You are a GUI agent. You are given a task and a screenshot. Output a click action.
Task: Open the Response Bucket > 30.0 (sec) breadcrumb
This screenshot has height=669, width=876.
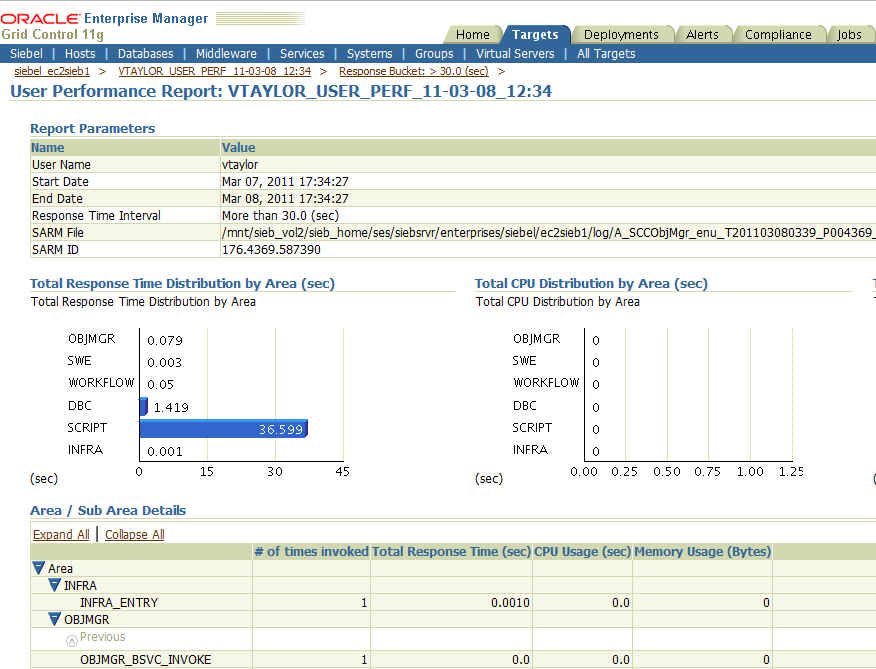tap(413, 72)
